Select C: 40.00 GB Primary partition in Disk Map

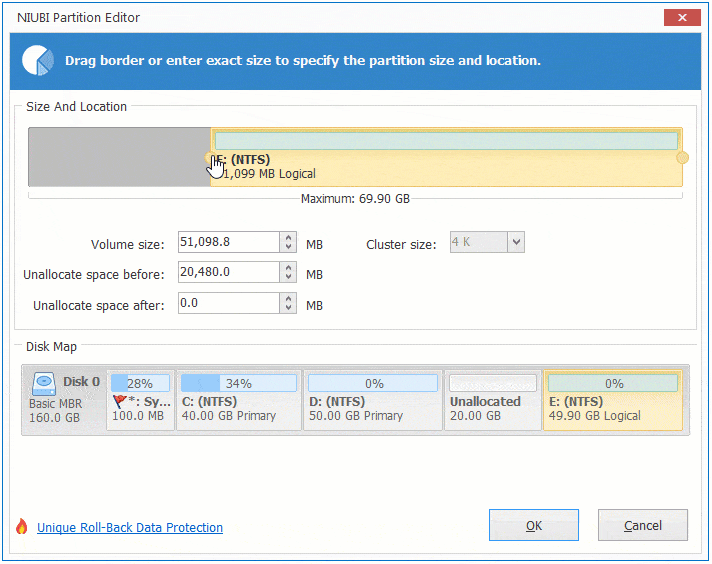239,401
